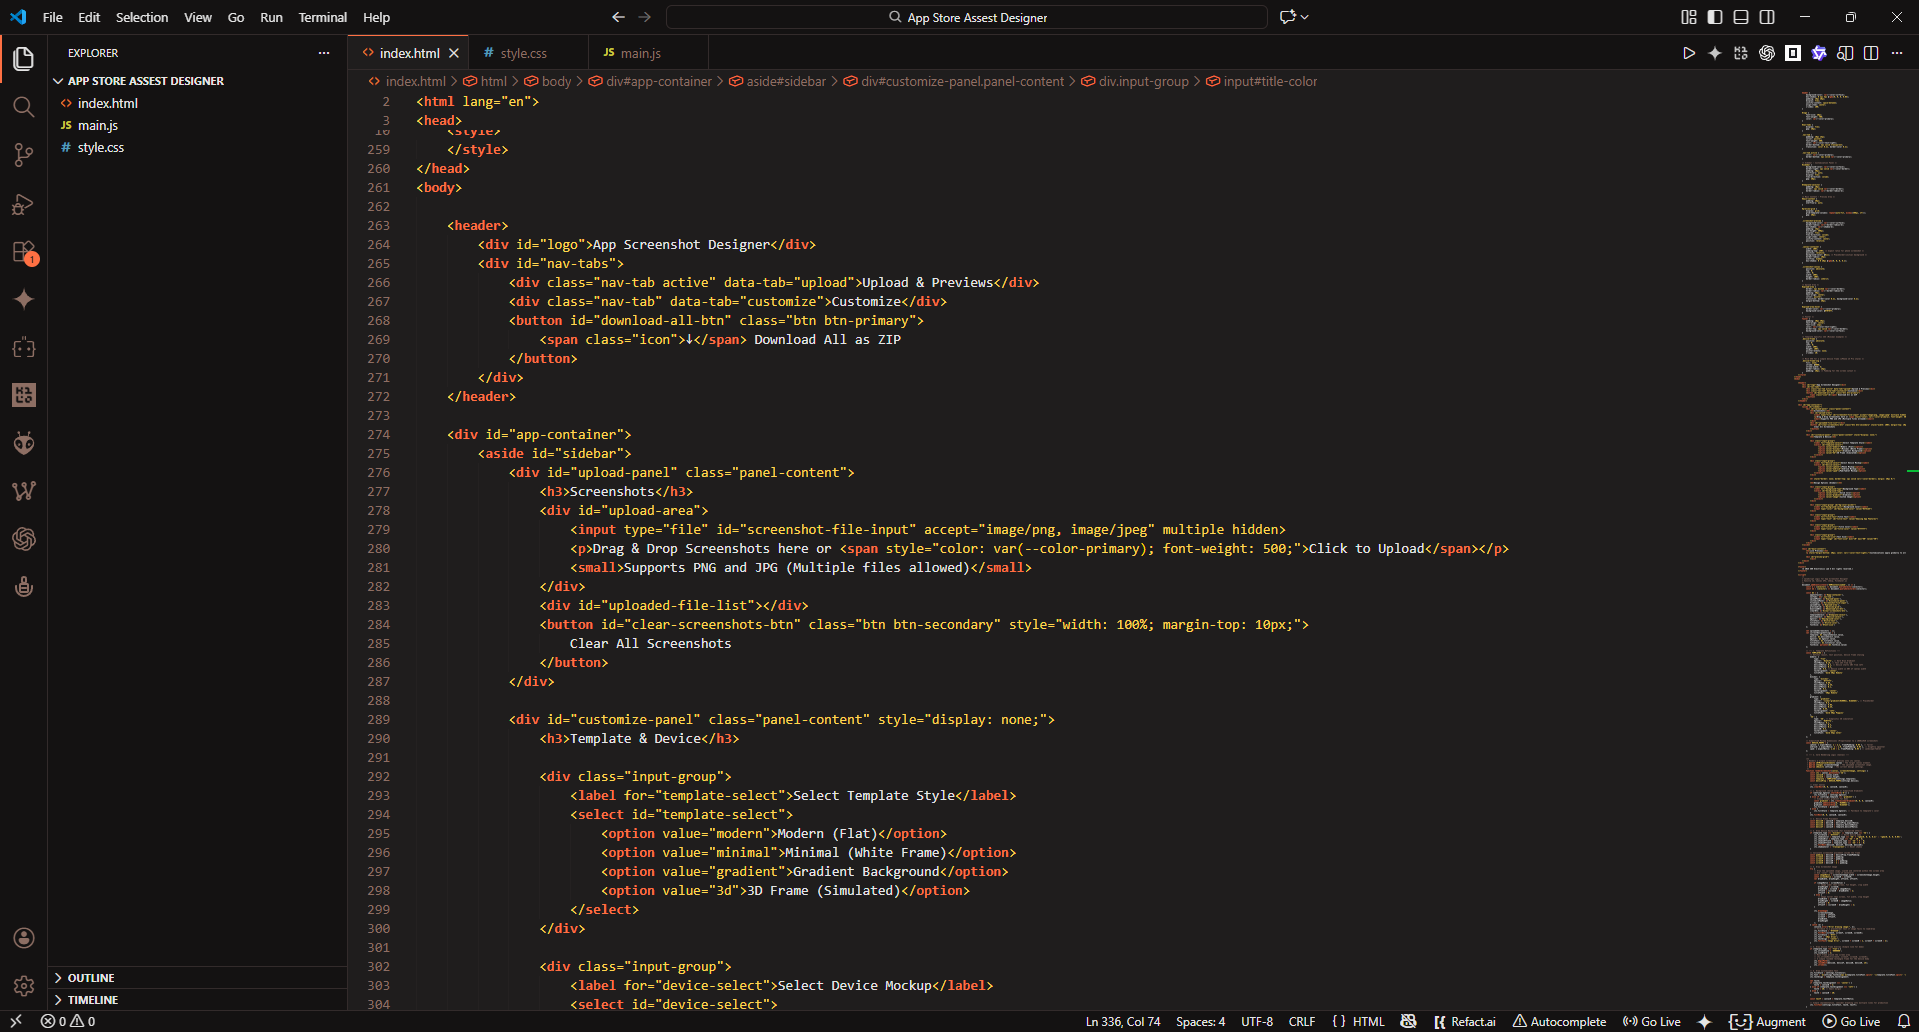Viewport: 1919px width, 1032px height.
Task: Click the Refact.ai icon in the status bar
Action: pyautogui.click(x=1464, y=1021)
